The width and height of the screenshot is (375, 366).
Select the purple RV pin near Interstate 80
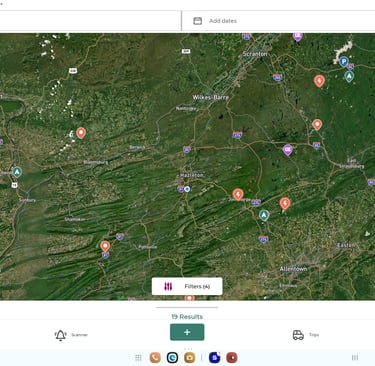tap(288, 150)
